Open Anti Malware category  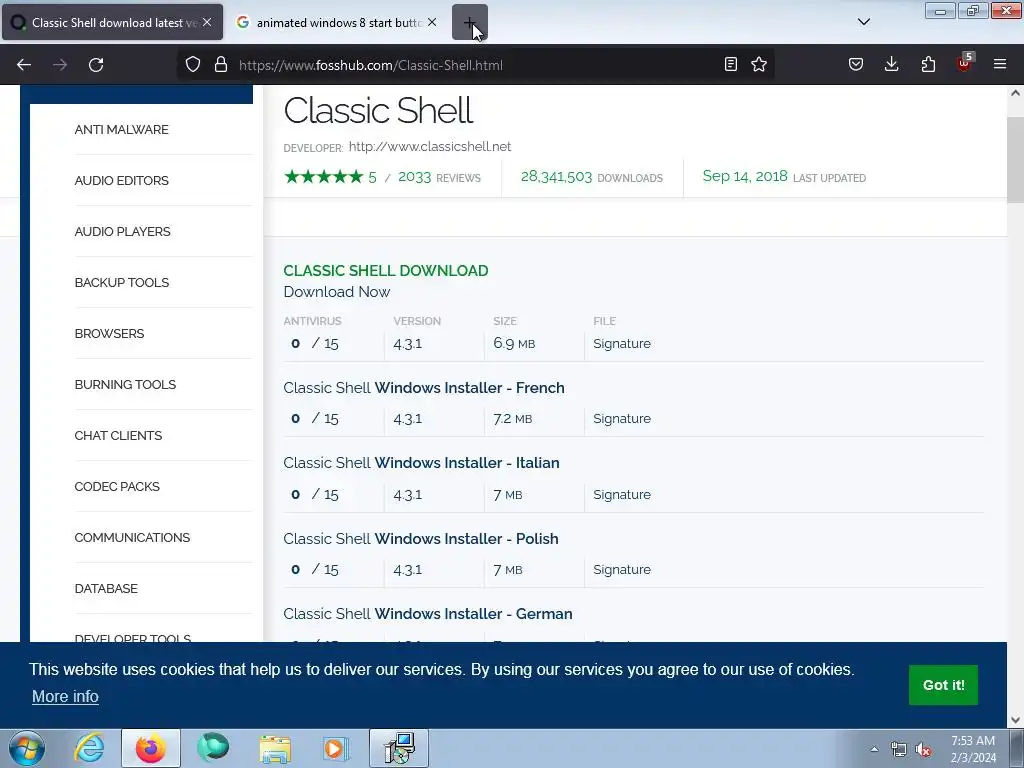[x=121, y=129]
